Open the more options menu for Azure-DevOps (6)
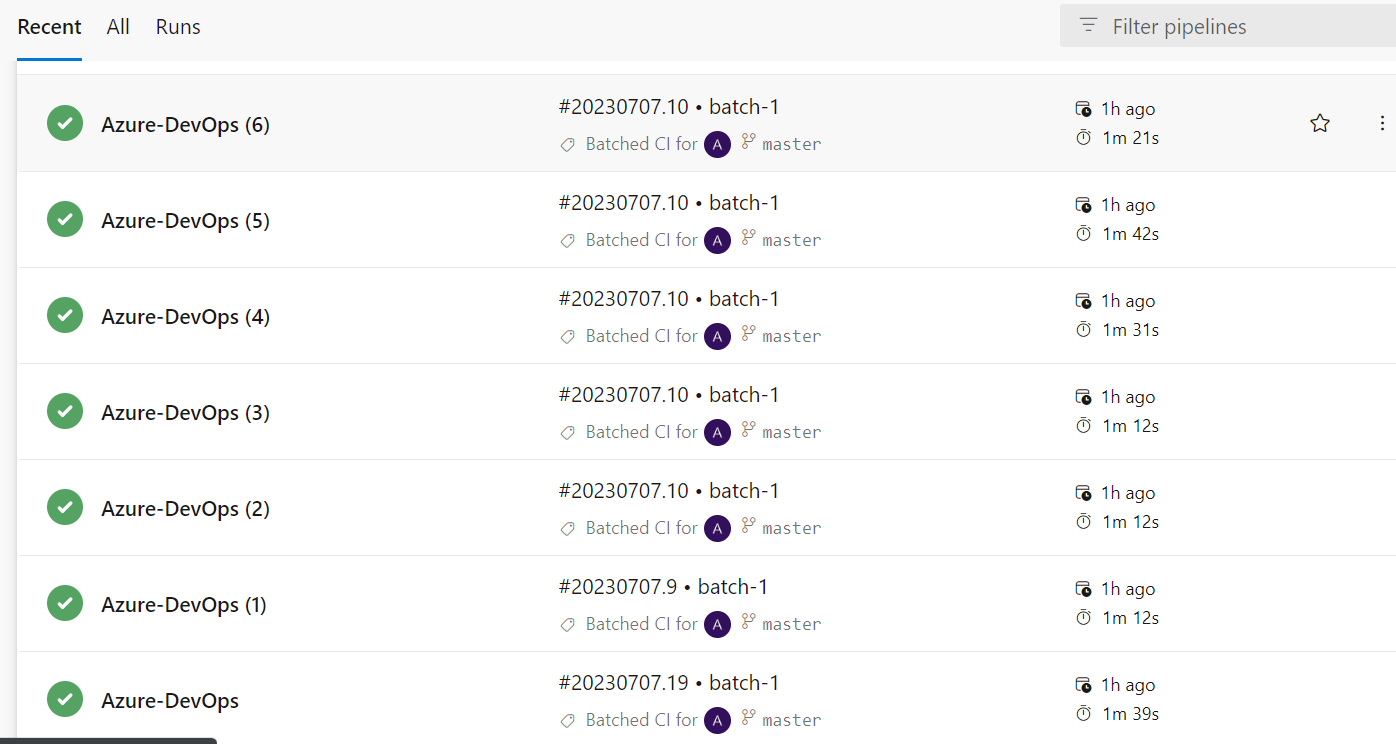This screenshot has width=1396, height=744. pyautogui.click(x=1382, y=123)
